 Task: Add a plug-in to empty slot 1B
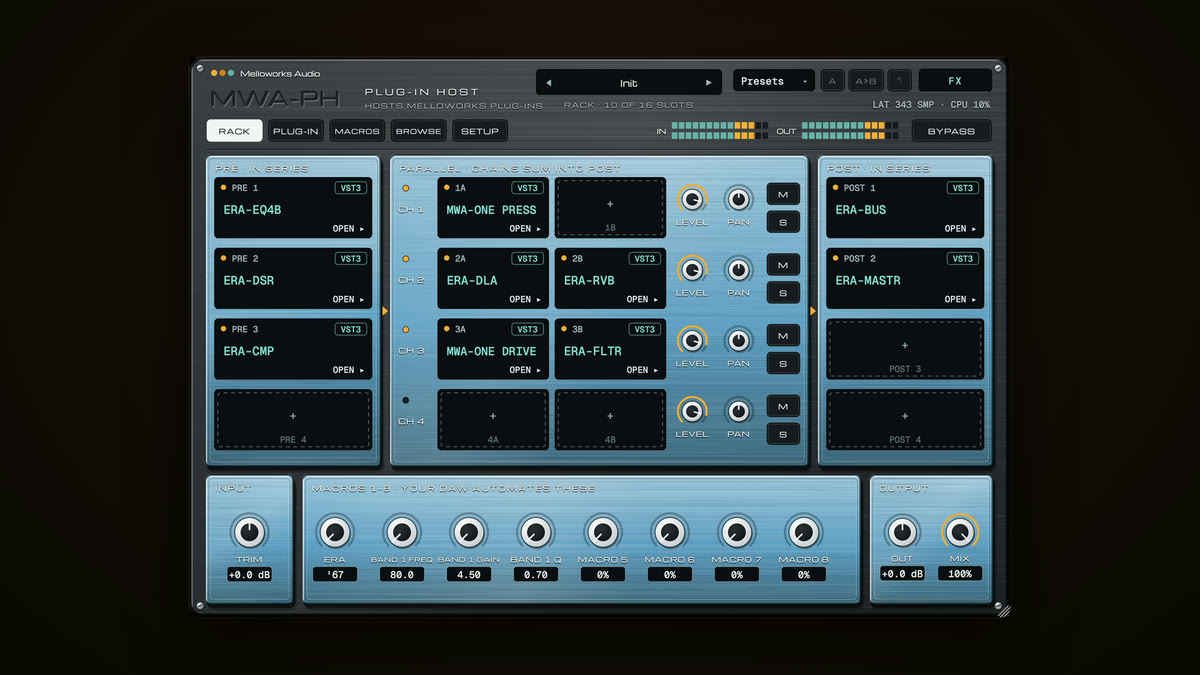(610, 209)
